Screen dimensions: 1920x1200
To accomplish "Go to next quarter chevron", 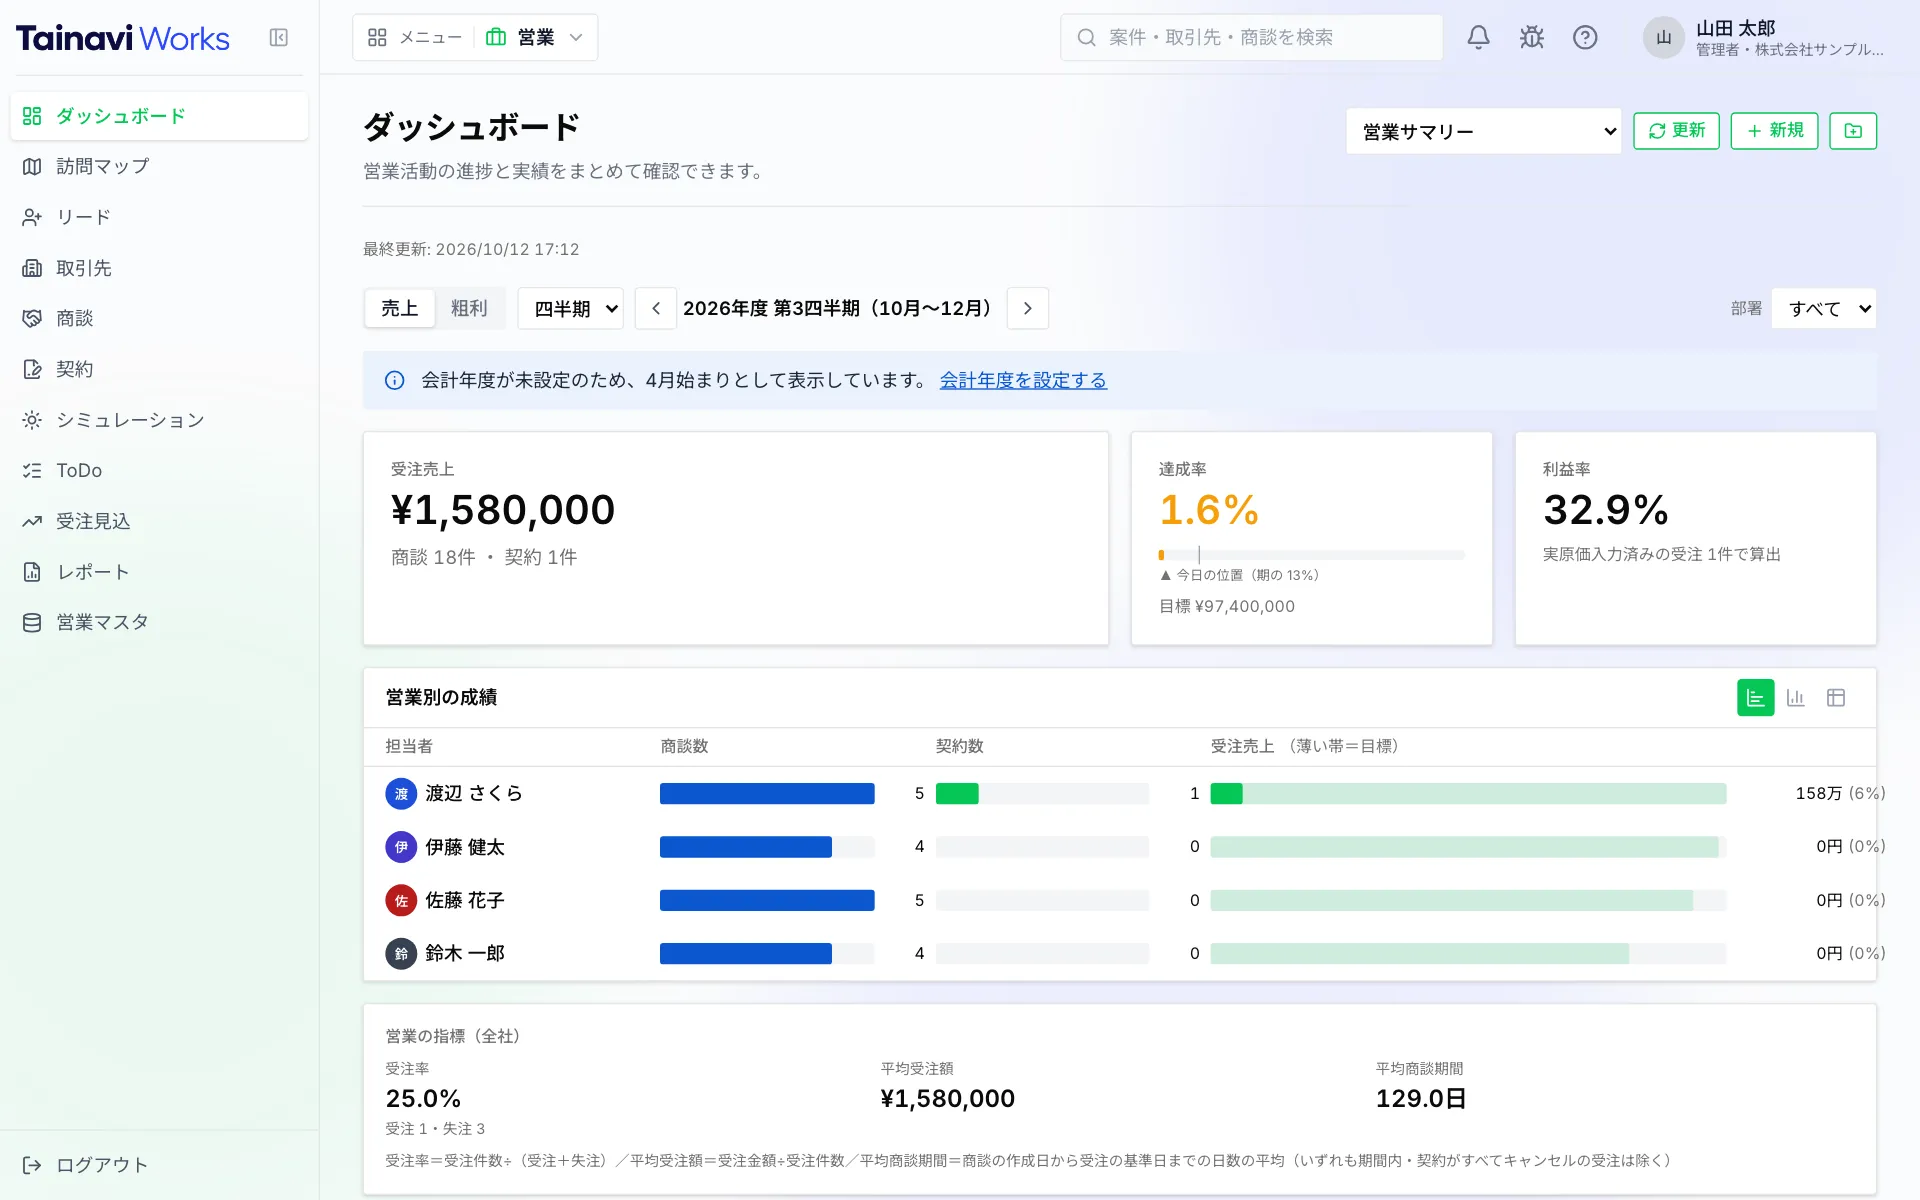I will coord(1028,308).
